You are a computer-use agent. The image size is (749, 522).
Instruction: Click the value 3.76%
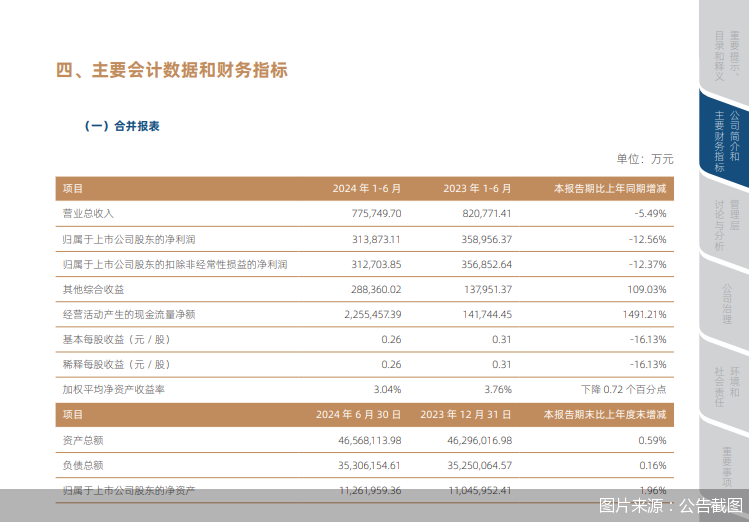[498, 390]
